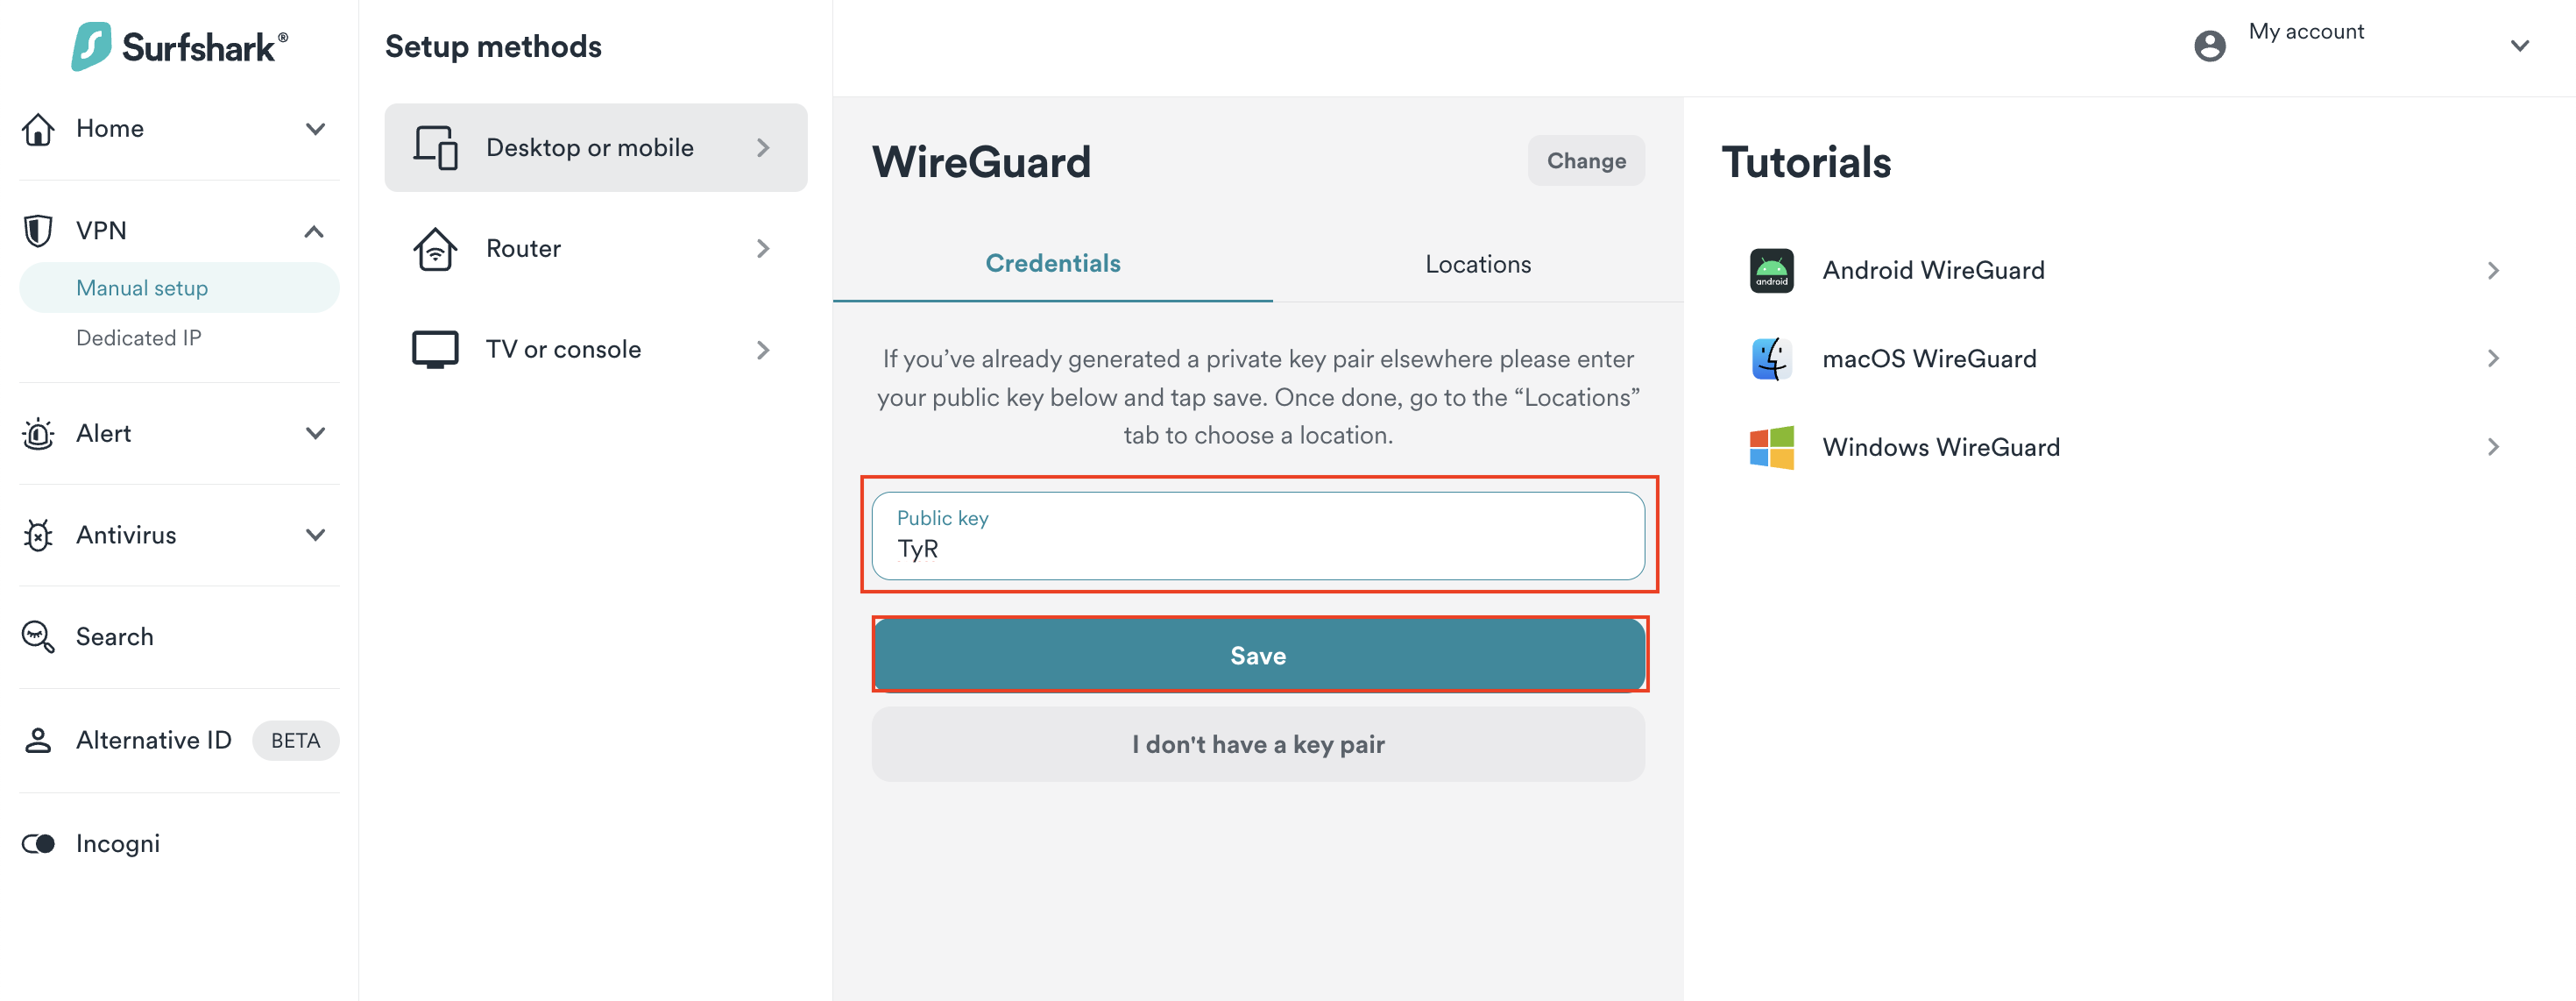Focus the Public key input field
The height and width of the screenshot is (1001, 2576).
1257,548
